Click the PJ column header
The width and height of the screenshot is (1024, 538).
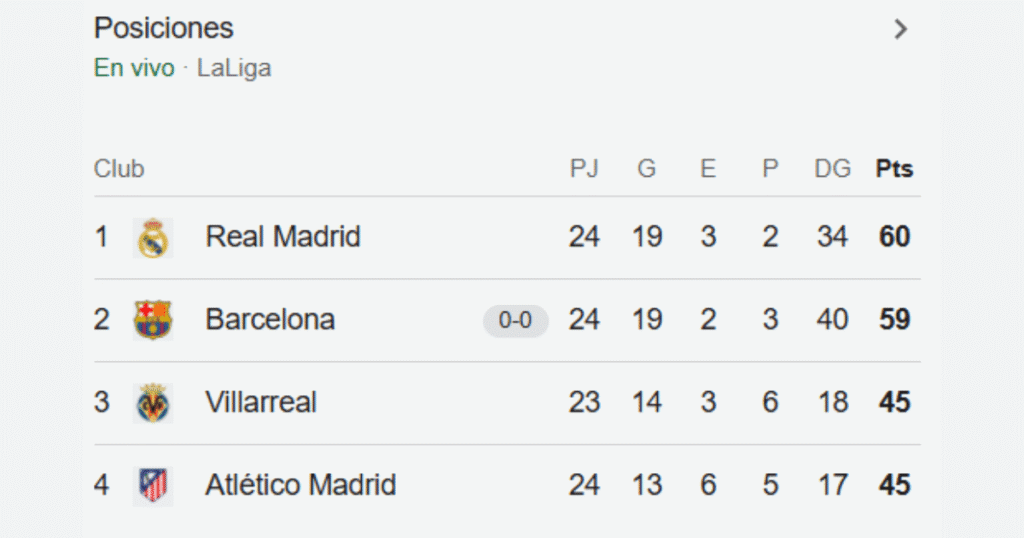point(584,169)
